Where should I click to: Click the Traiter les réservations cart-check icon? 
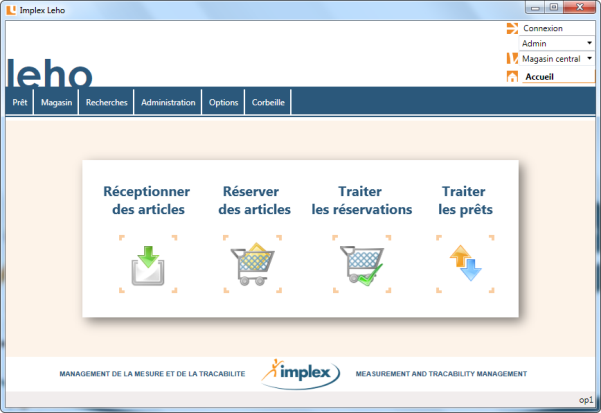click(x=362, y=265)
